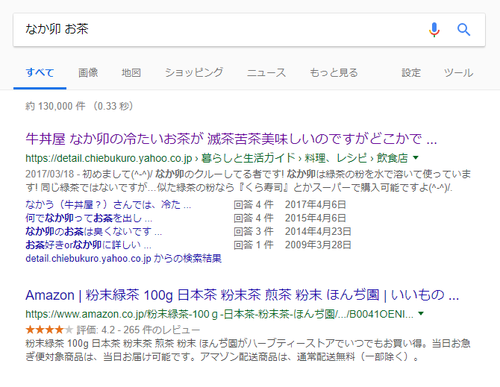
Task: Expand the dropdown arrow after the amazon.co.jp URL
Action: pos(421,314)
